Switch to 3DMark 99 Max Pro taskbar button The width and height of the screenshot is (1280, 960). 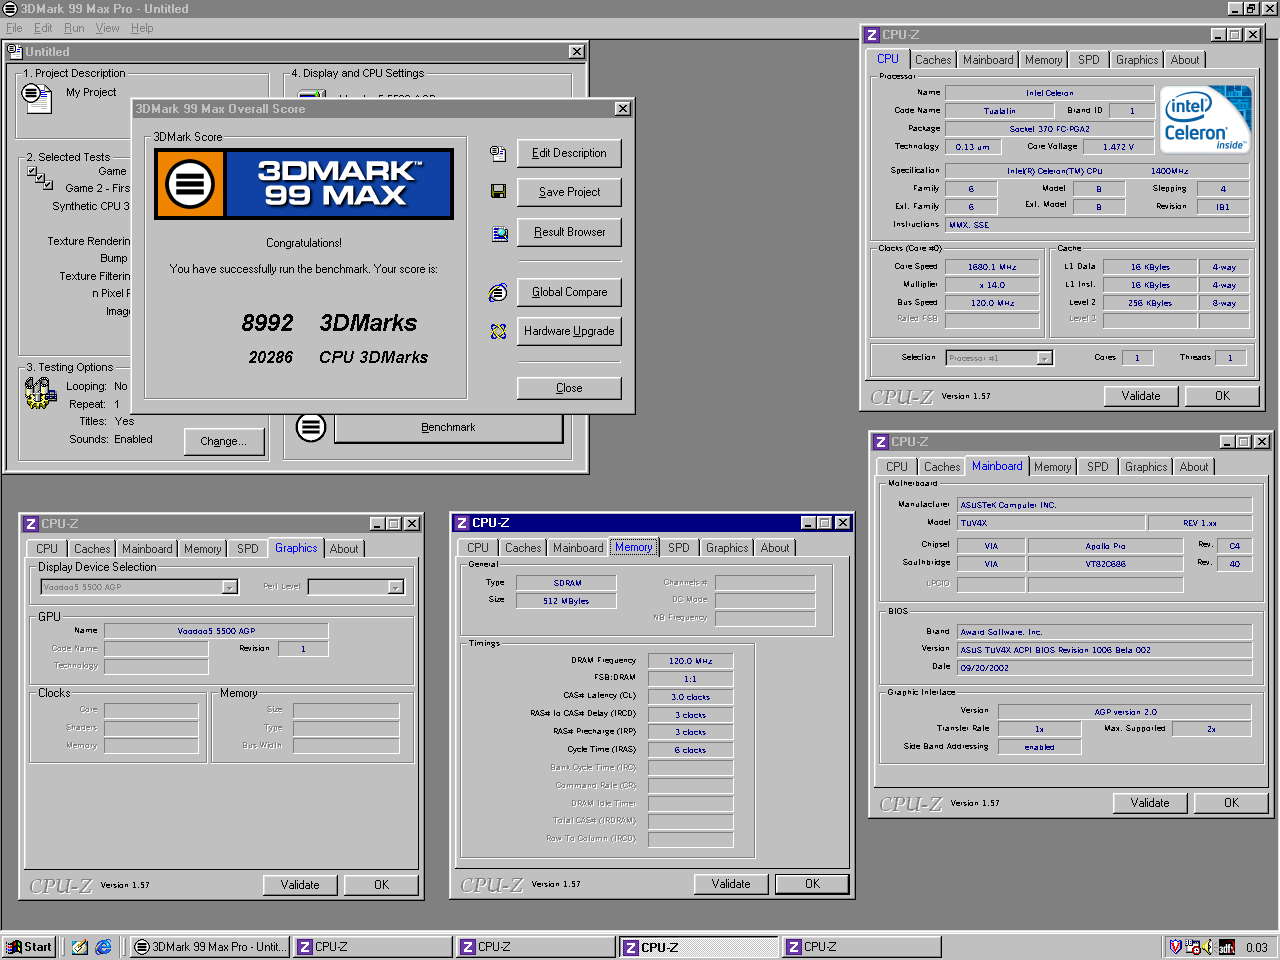pyautogui.click(x=210, y=947)
